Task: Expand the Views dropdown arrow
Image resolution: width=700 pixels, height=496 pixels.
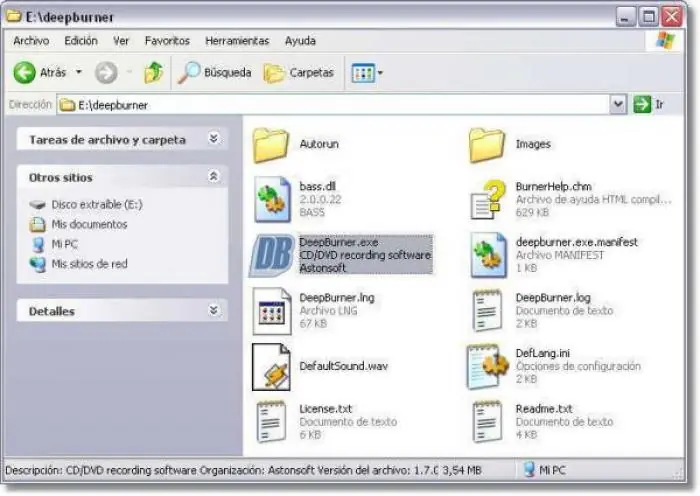Action: tap(380, 72)
